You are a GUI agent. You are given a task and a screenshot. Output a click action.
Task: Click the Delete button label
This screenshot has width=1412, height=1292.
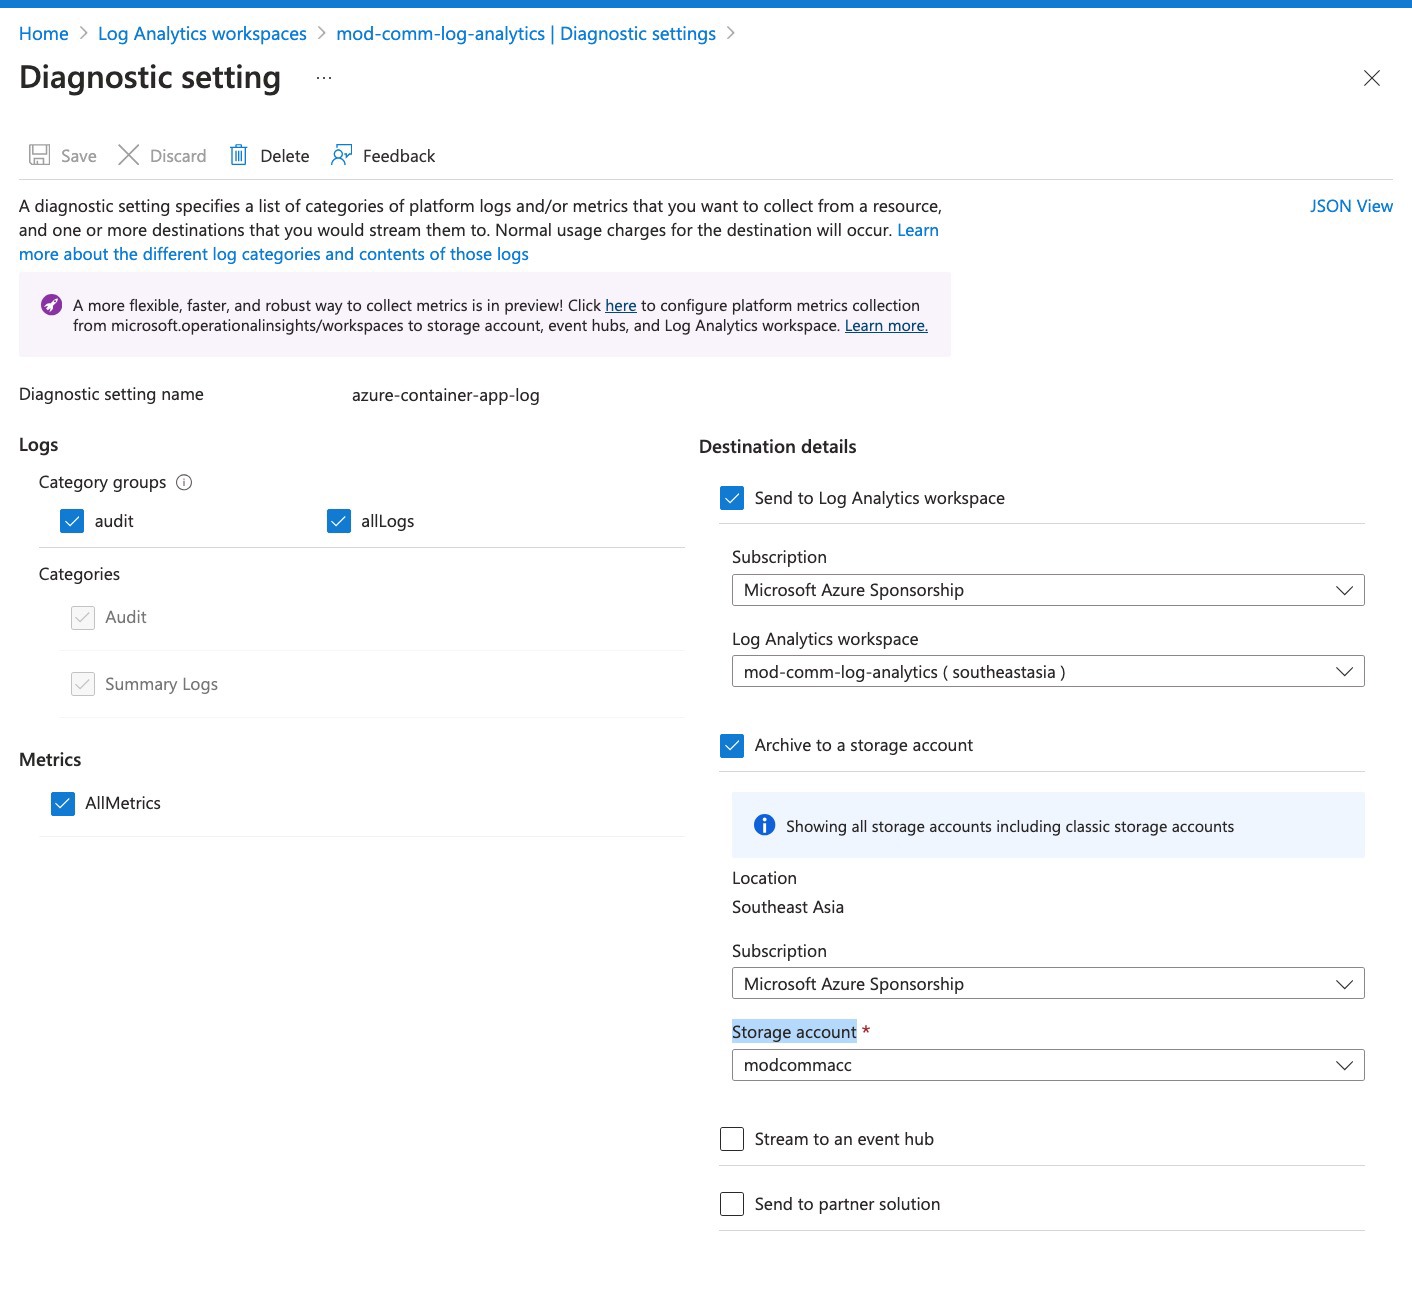click(x=285, y=156)
